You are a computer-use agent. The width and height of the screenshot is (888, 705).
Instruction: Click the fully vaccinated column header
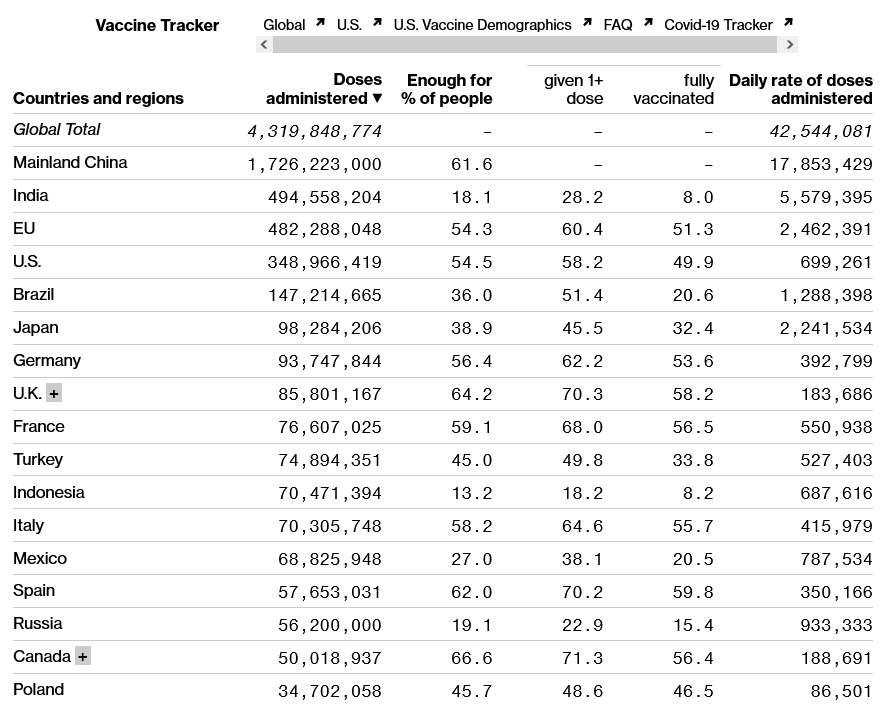(673, 89)
